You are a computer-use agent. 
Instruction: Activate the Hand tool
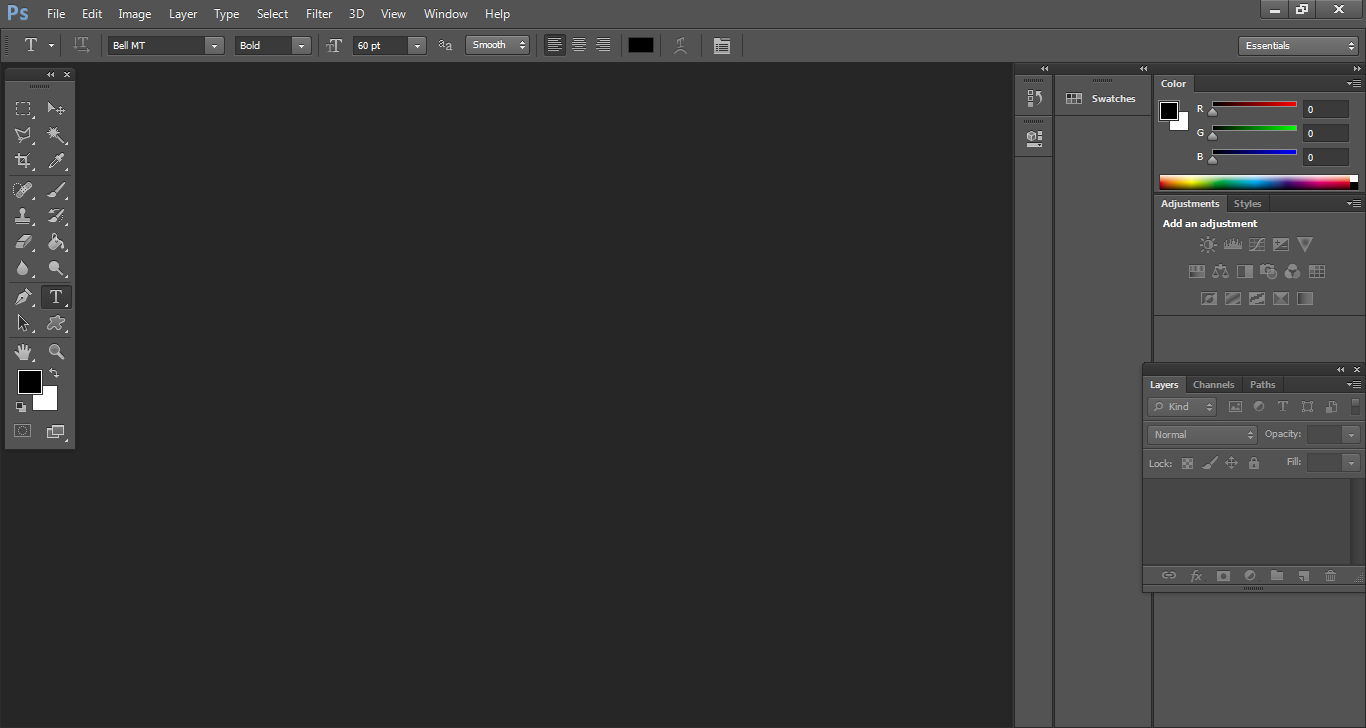pos(23,352)
